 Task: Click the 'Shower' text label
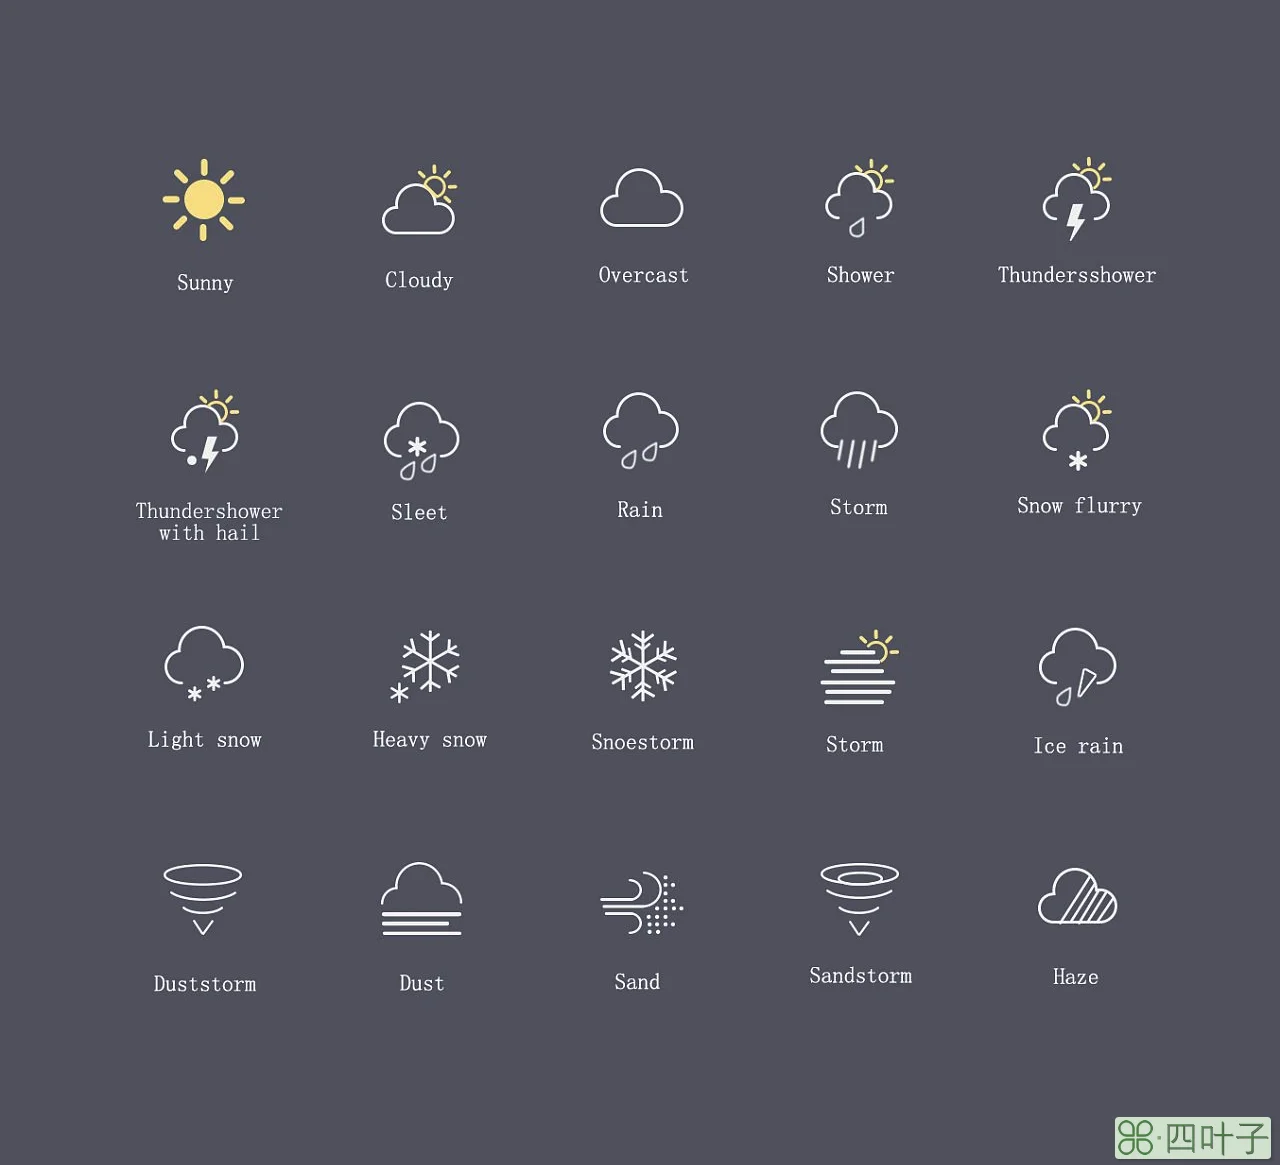(x=860, y=275)
